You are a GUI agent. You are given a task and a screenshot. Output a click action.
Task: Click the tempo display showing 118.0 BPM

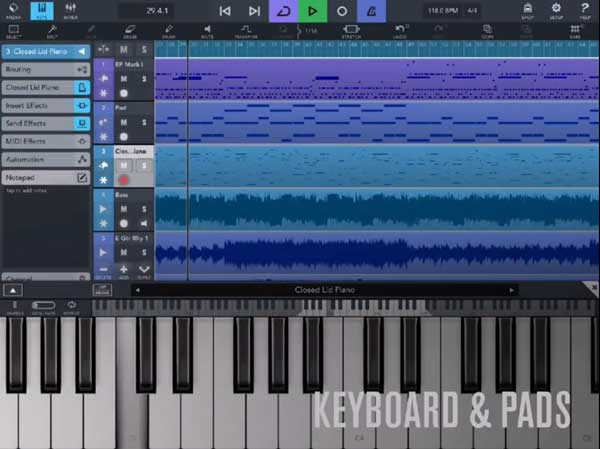point(439,11)
